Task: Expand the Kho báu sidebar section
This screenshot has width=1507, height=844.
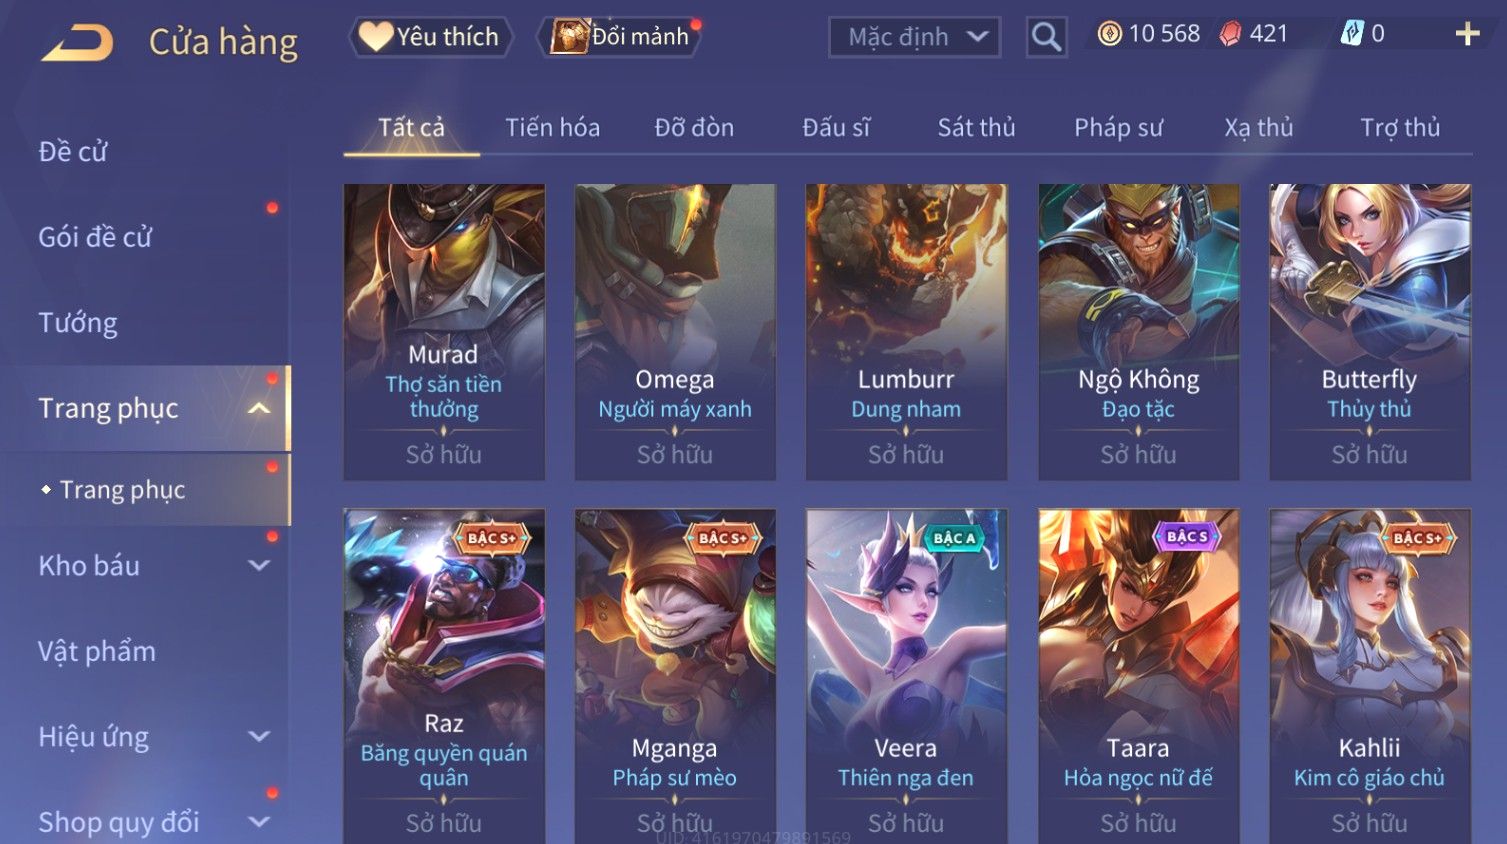Action: pyautogui.click(x=258, y=565)
